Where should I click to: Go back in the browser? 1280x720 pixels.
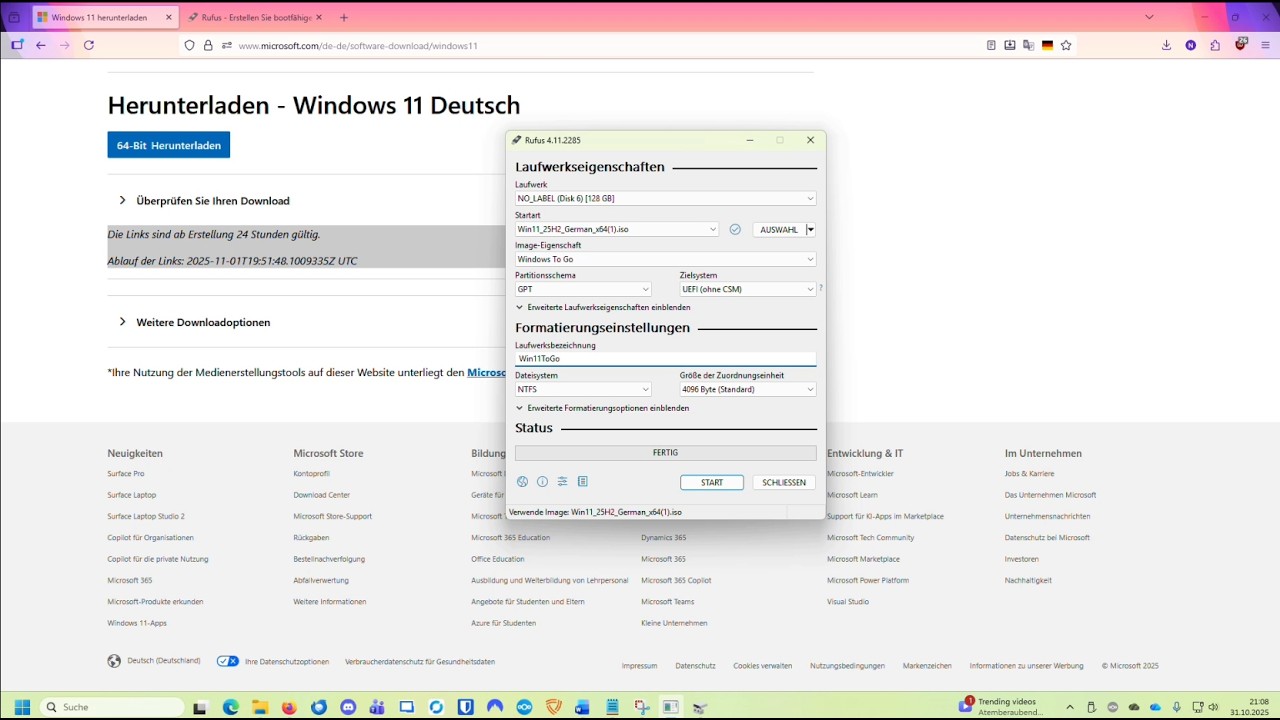[41, 45]
